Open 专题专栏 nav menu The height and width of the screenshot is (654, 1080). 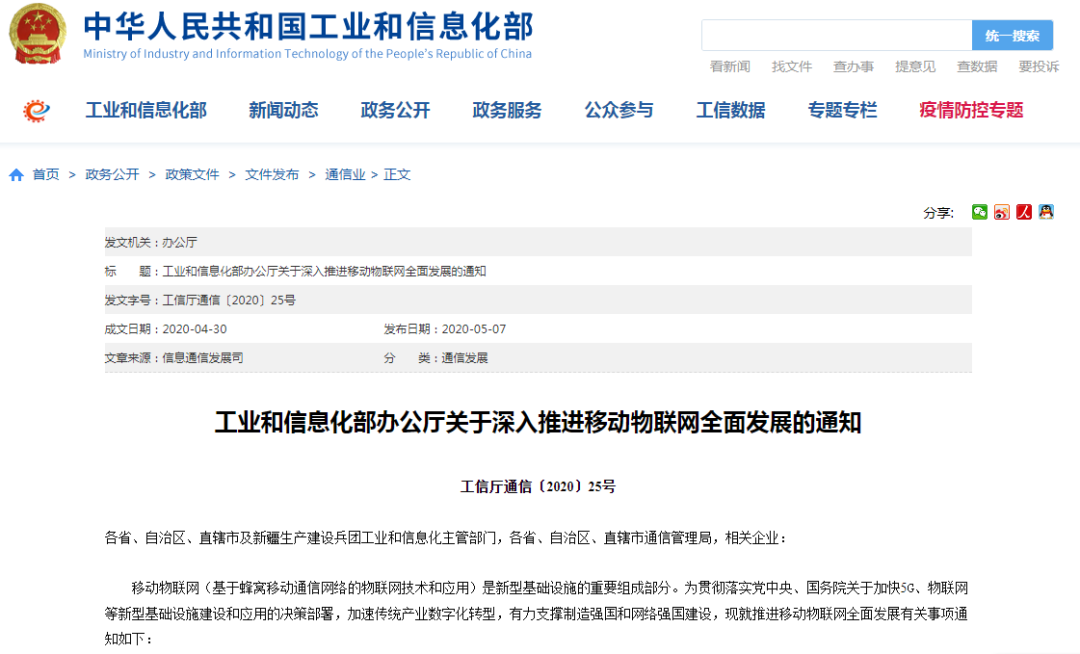tap(842, 110)
